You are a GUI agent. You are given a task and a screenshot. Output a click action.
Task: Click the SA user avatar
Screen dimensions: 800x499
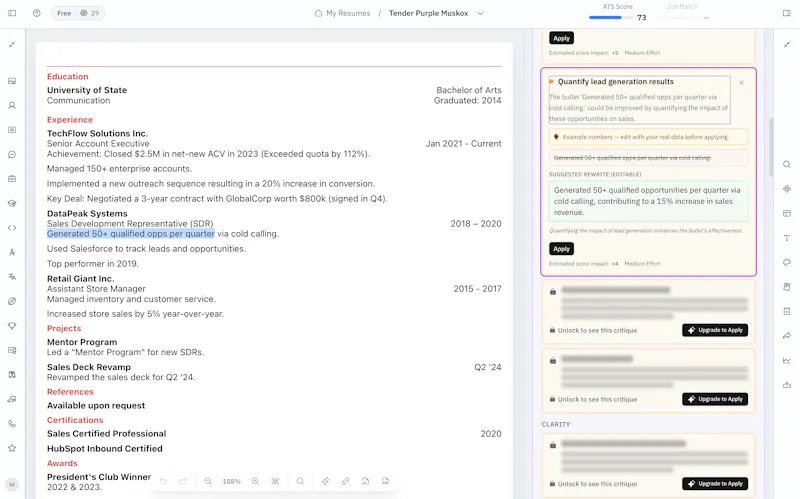coord(12,484)
